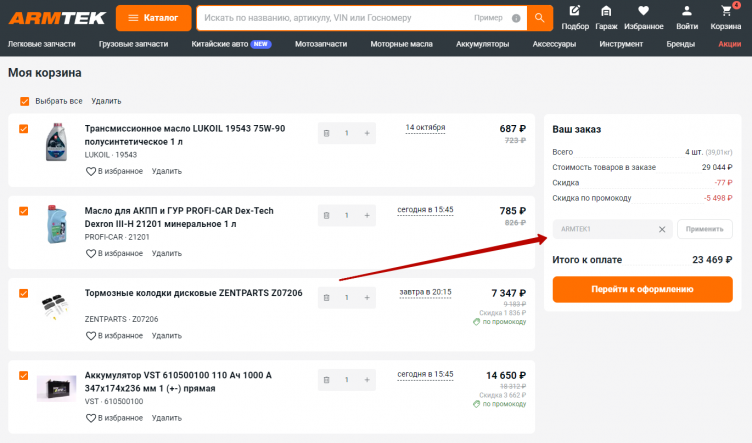Uncheck the PROFI-CAR Dexron oil item

click(x=24, y=211)
